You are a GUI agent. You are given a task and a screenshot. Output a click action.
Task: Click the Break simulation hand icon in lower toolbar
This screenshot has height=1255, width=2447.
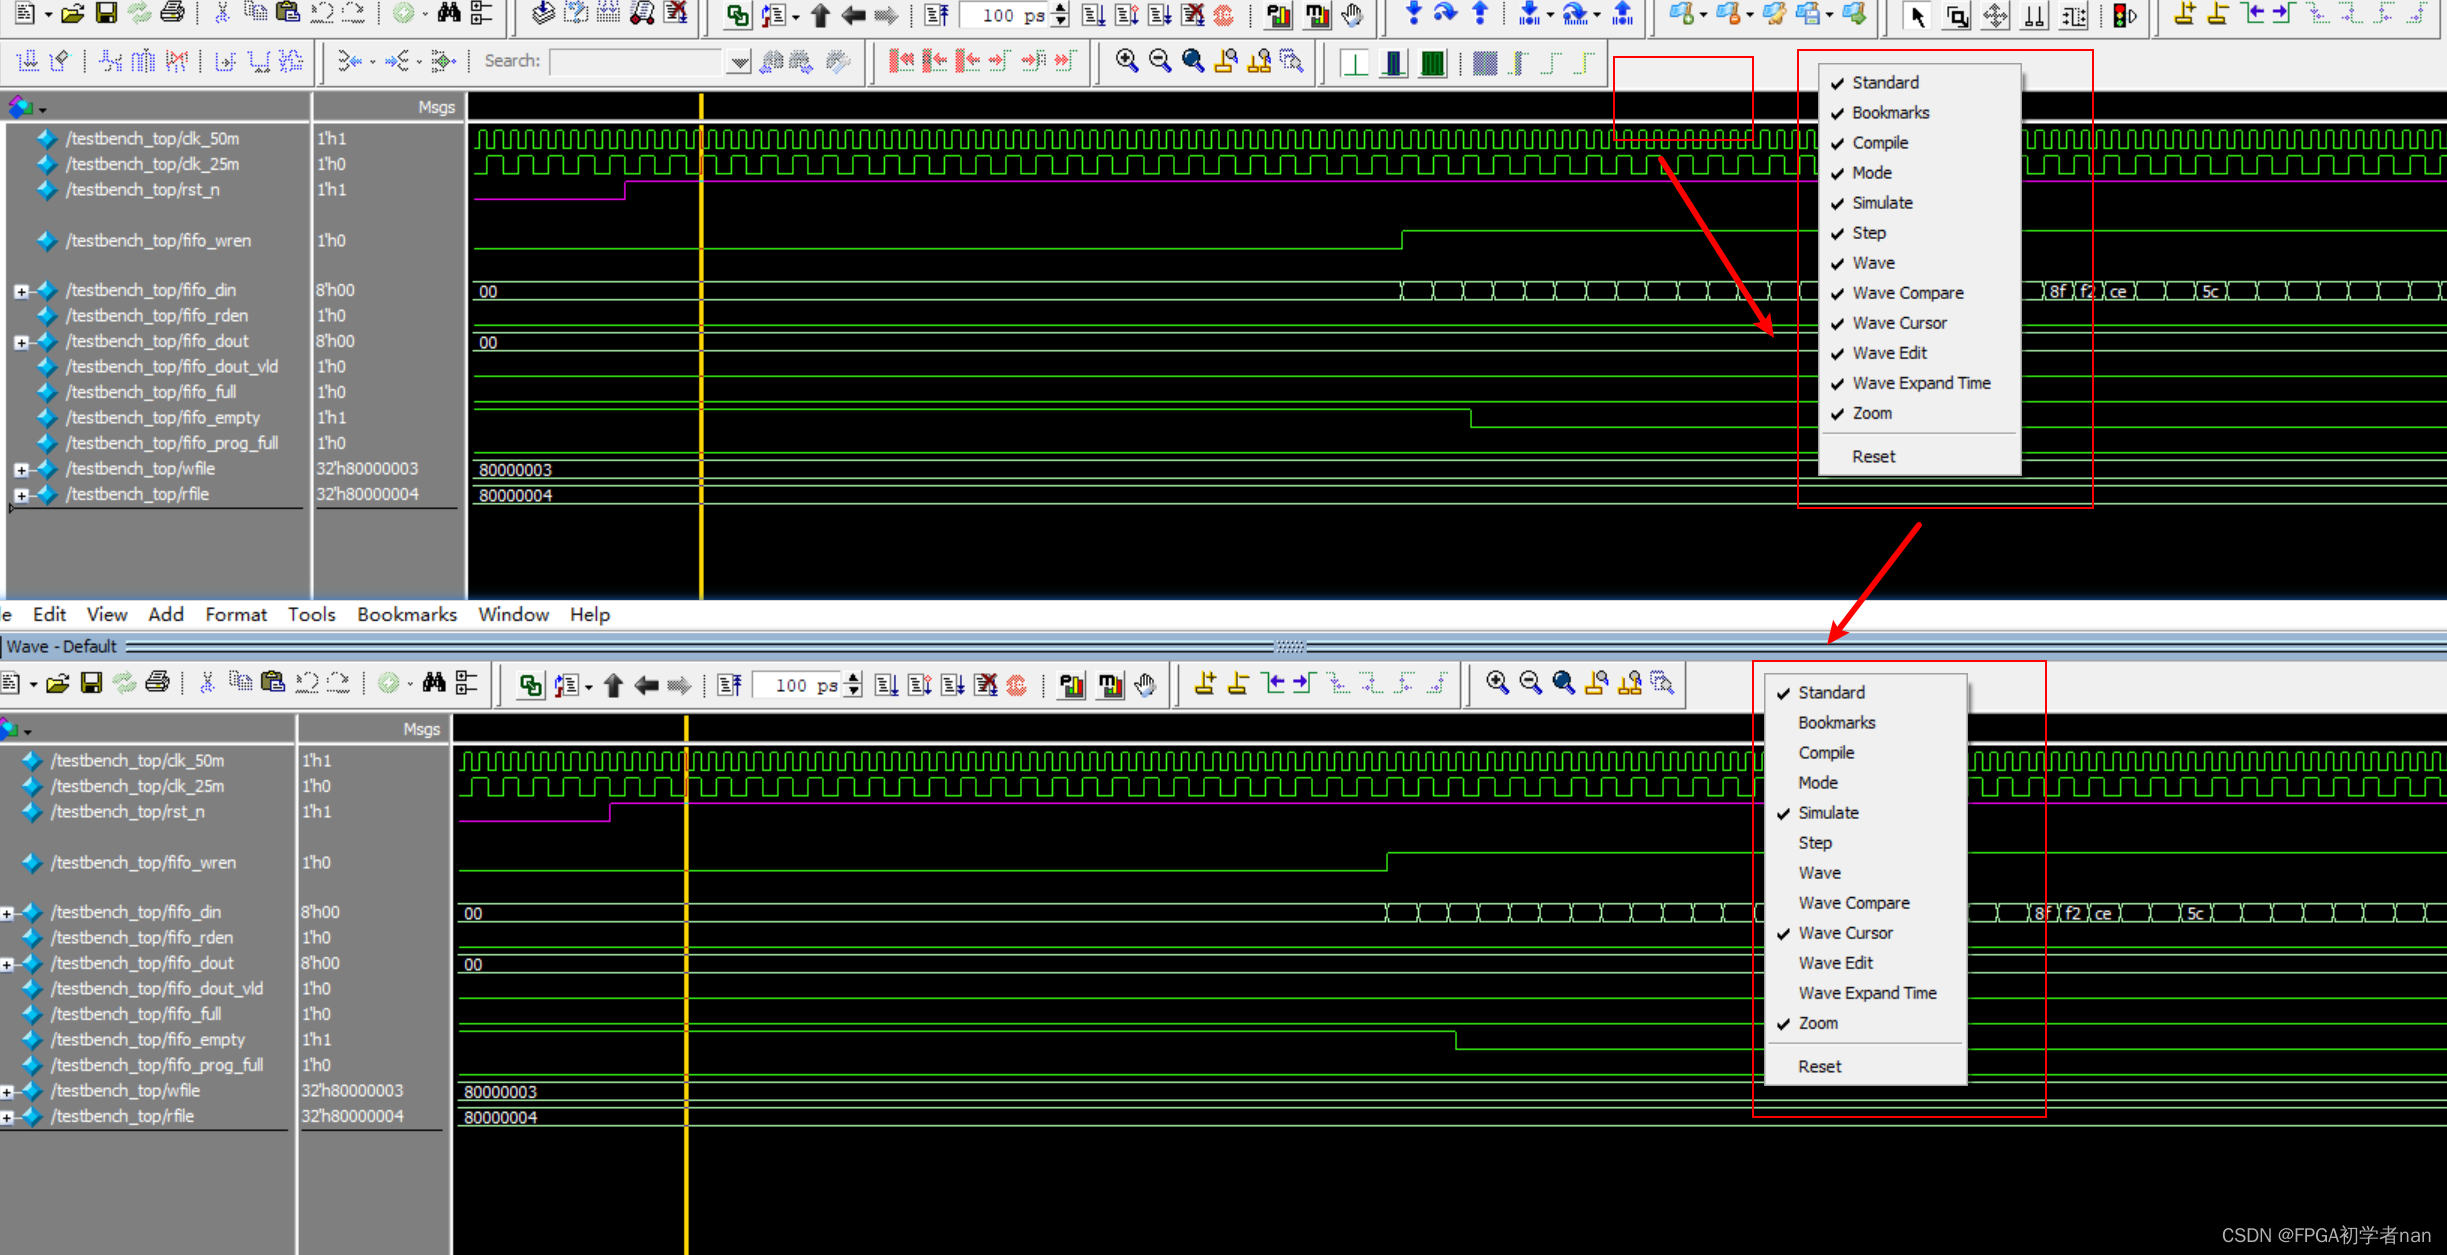[x=1145, y=684]
